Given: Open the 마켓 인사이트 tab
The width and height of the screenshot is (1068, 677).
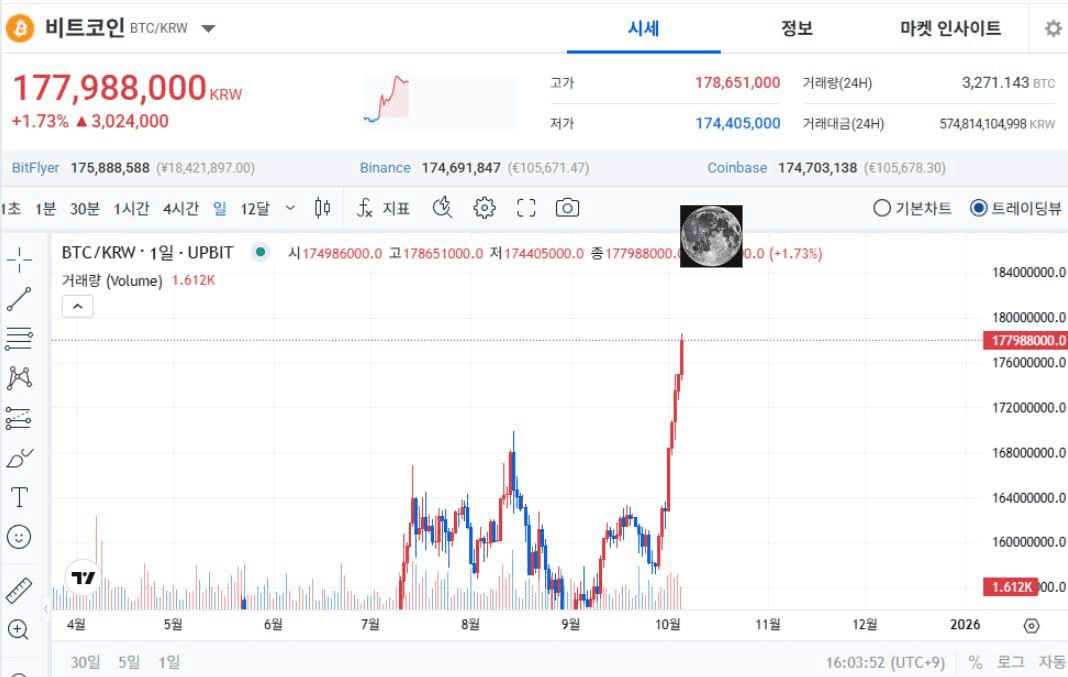Looking at the screenshot, I should (x=950, y=29).
